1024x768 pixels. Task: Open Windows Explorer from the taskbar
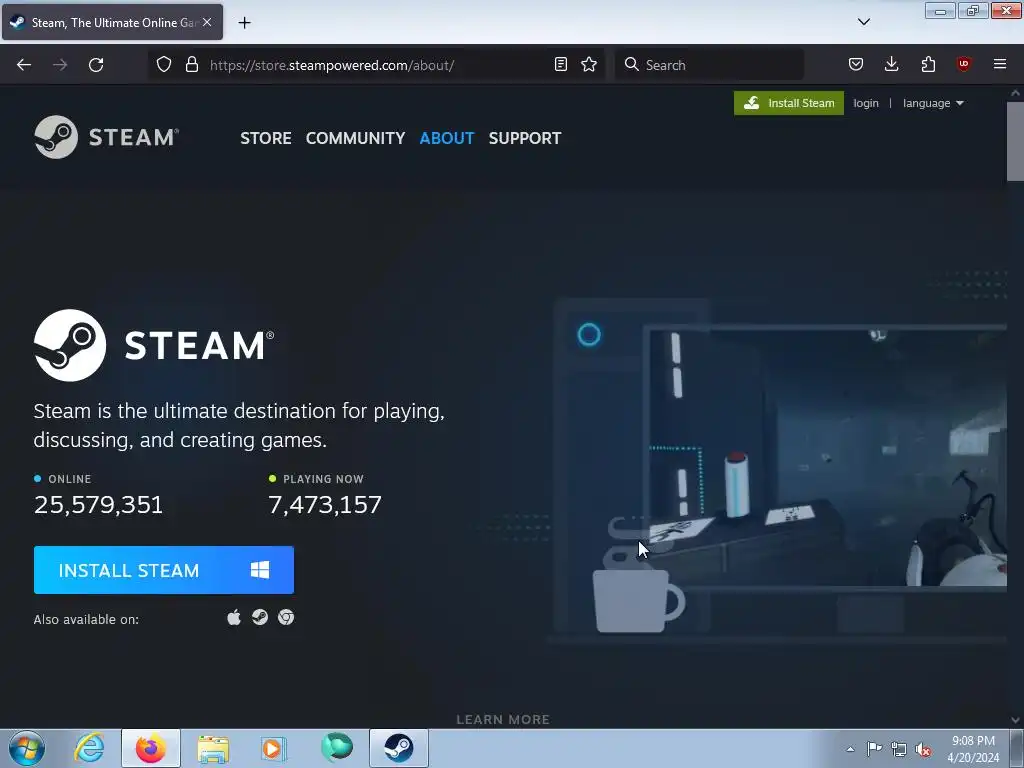213,748
